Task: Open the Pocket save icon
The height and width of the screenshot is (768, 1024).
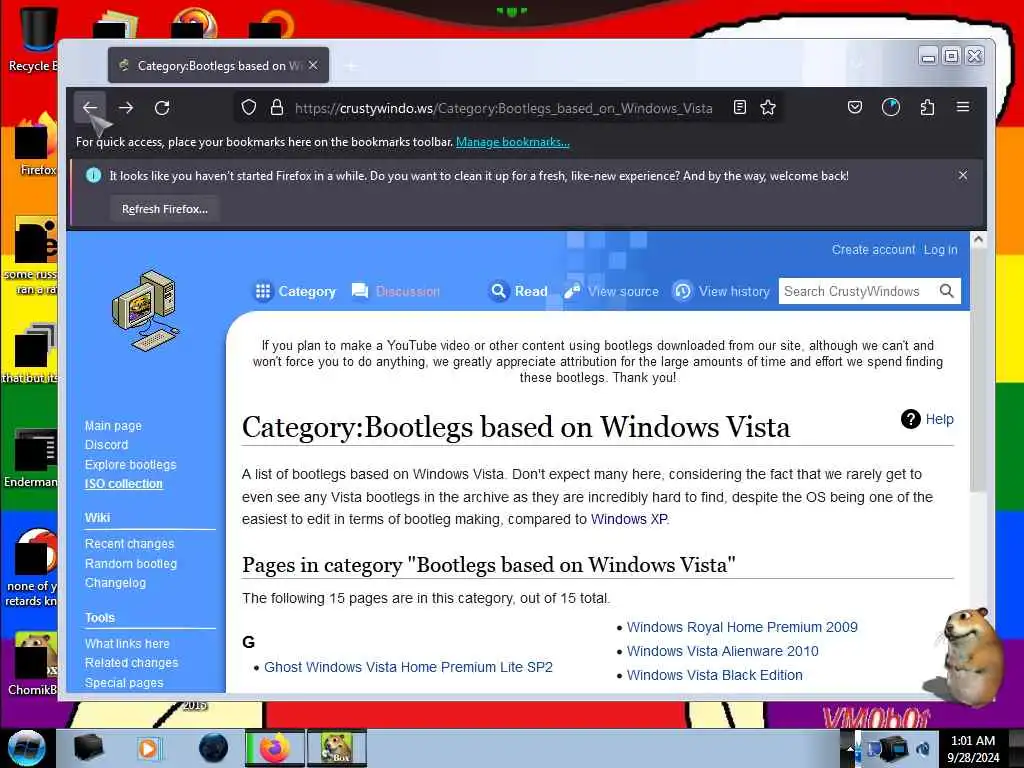Action: tap(855, 108)
